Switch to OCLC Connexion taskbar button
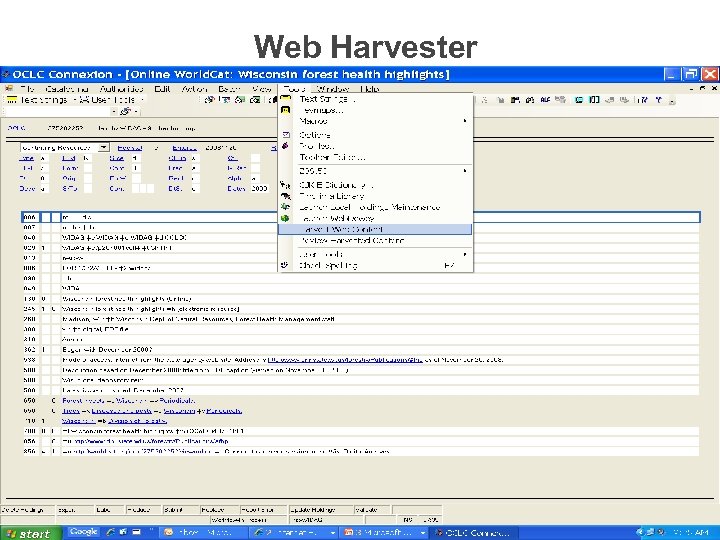The height and width of the screenshot is (540, 720). pyautogui.click(x=474, y=533)
